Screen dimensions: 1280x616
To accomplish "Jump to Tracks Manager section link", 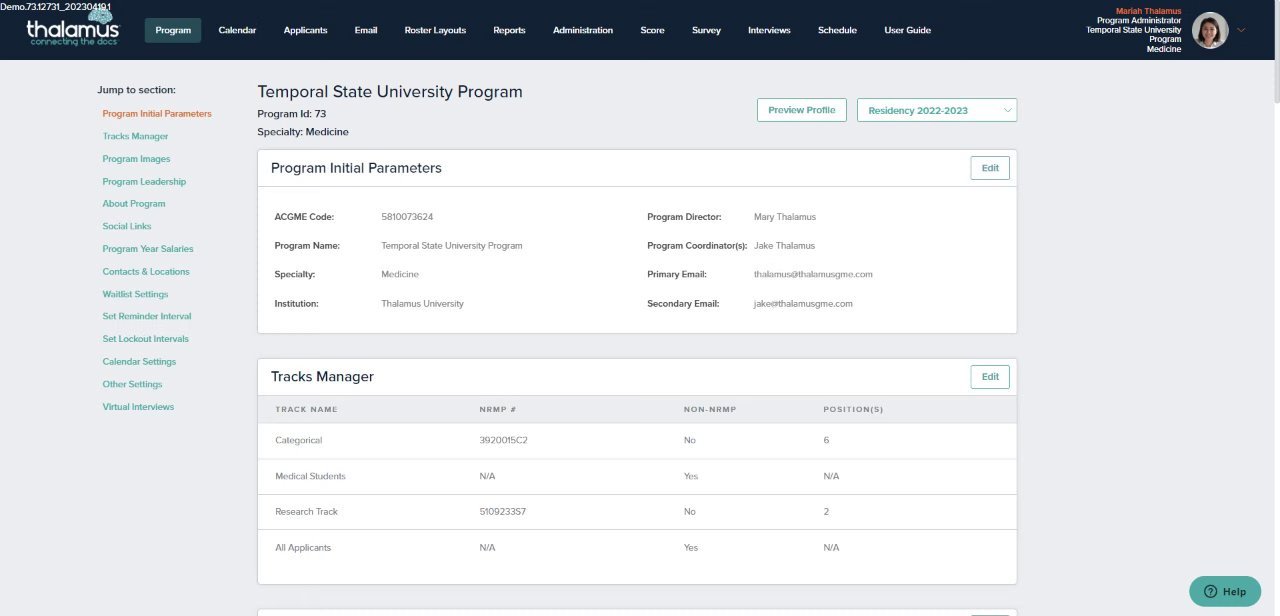I will click(x=135, y=136).
